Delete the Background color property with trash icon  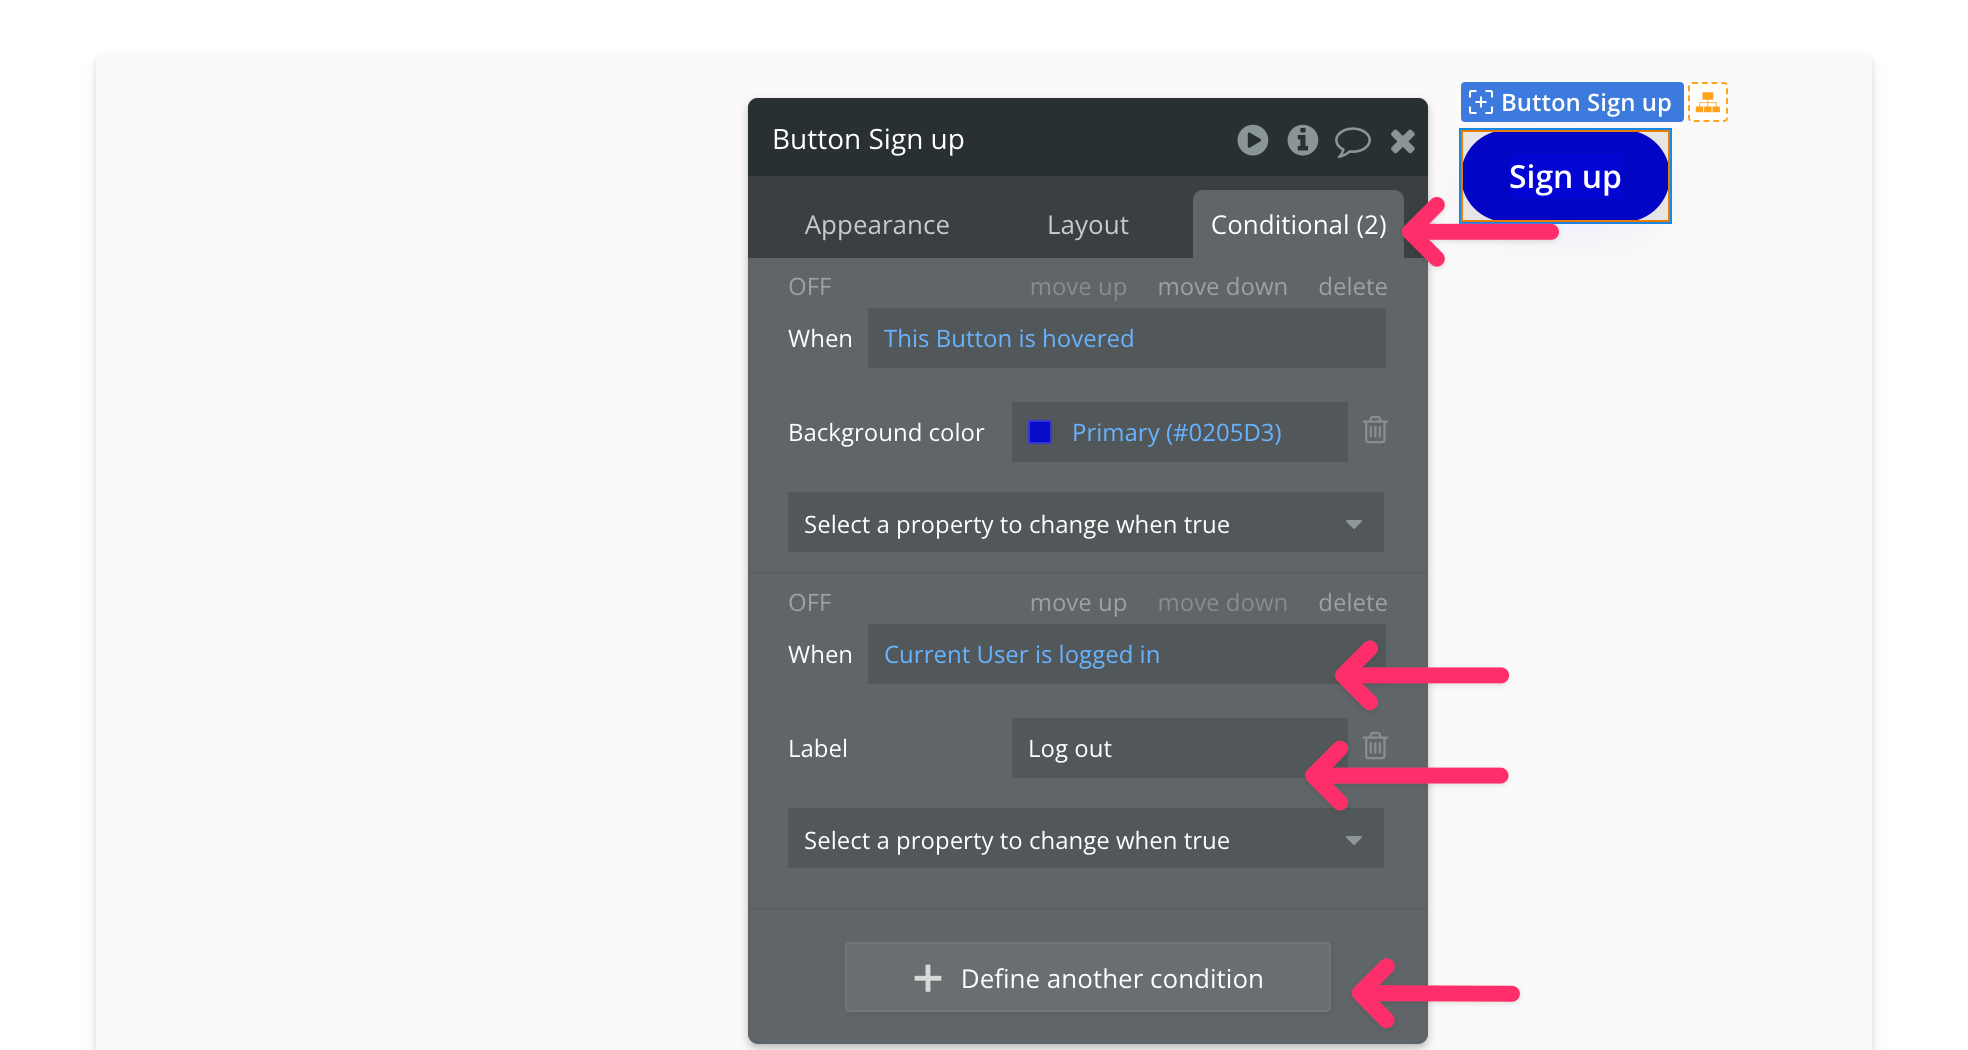(1375, 430)
